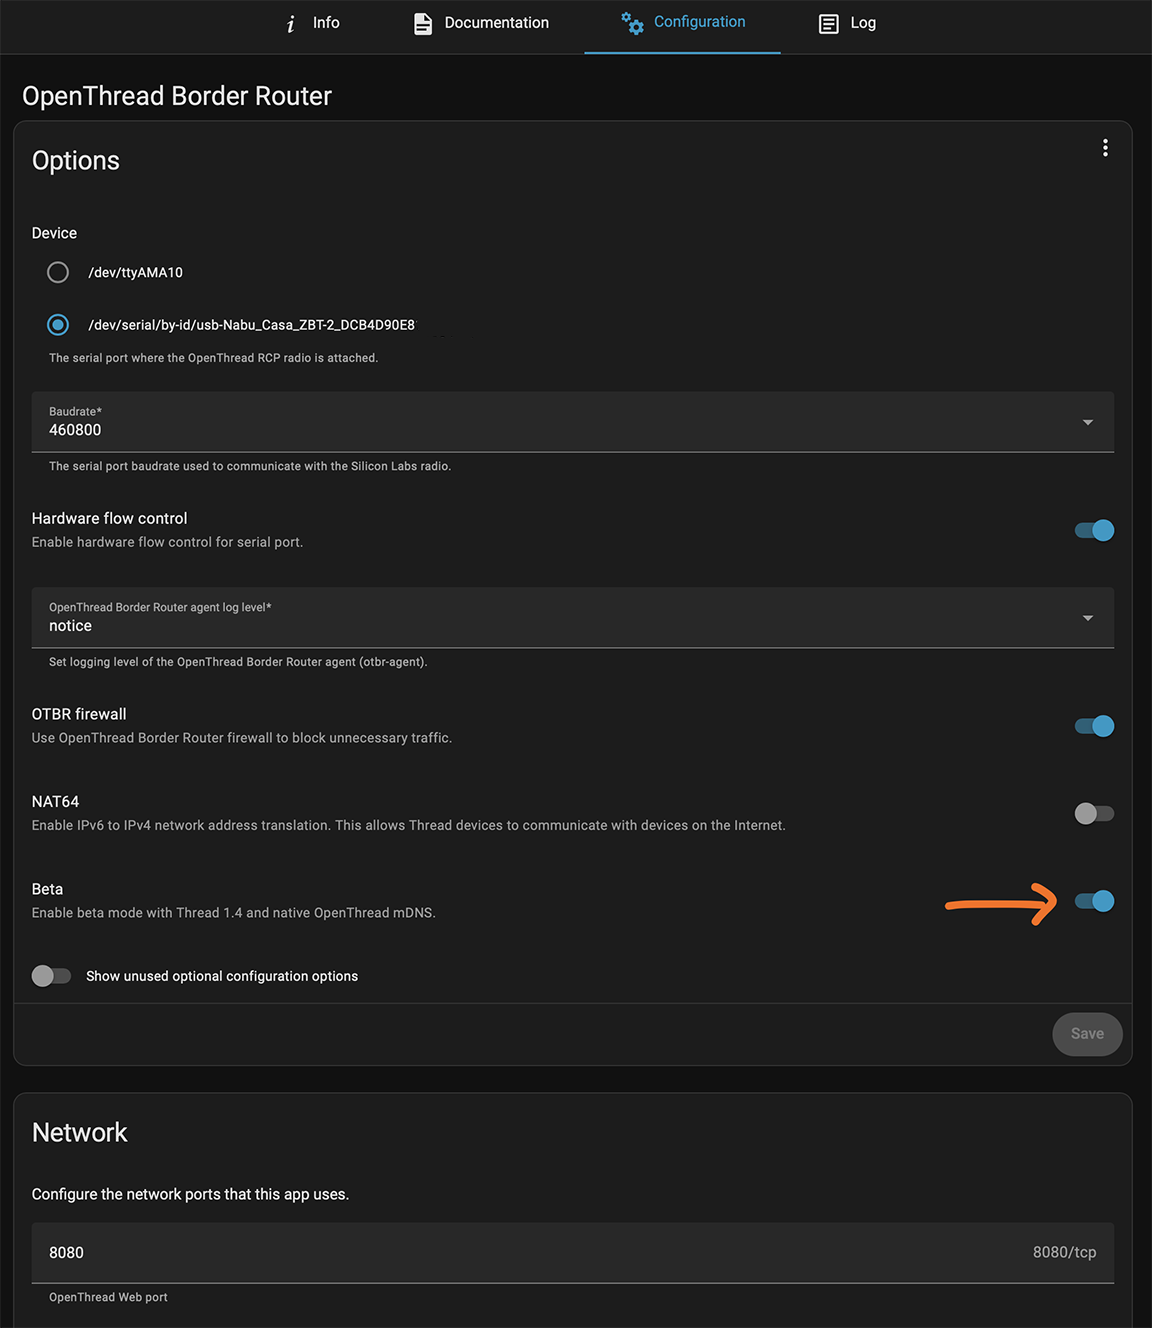
Task: Open the Options three-dot menu
Action: (1105, 148)
